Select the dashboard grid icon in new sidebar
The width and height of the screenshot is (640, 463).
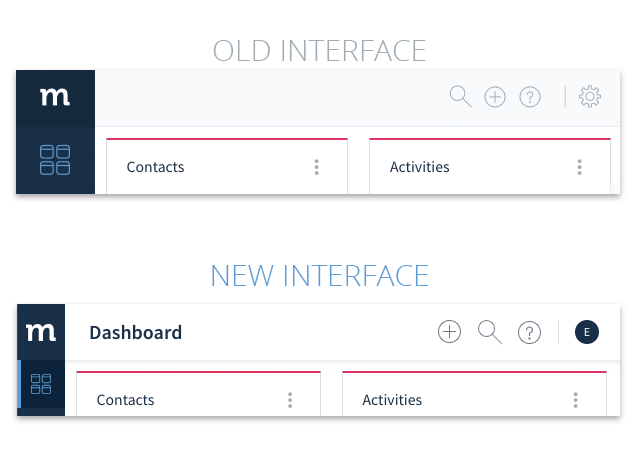pos(41,384)
